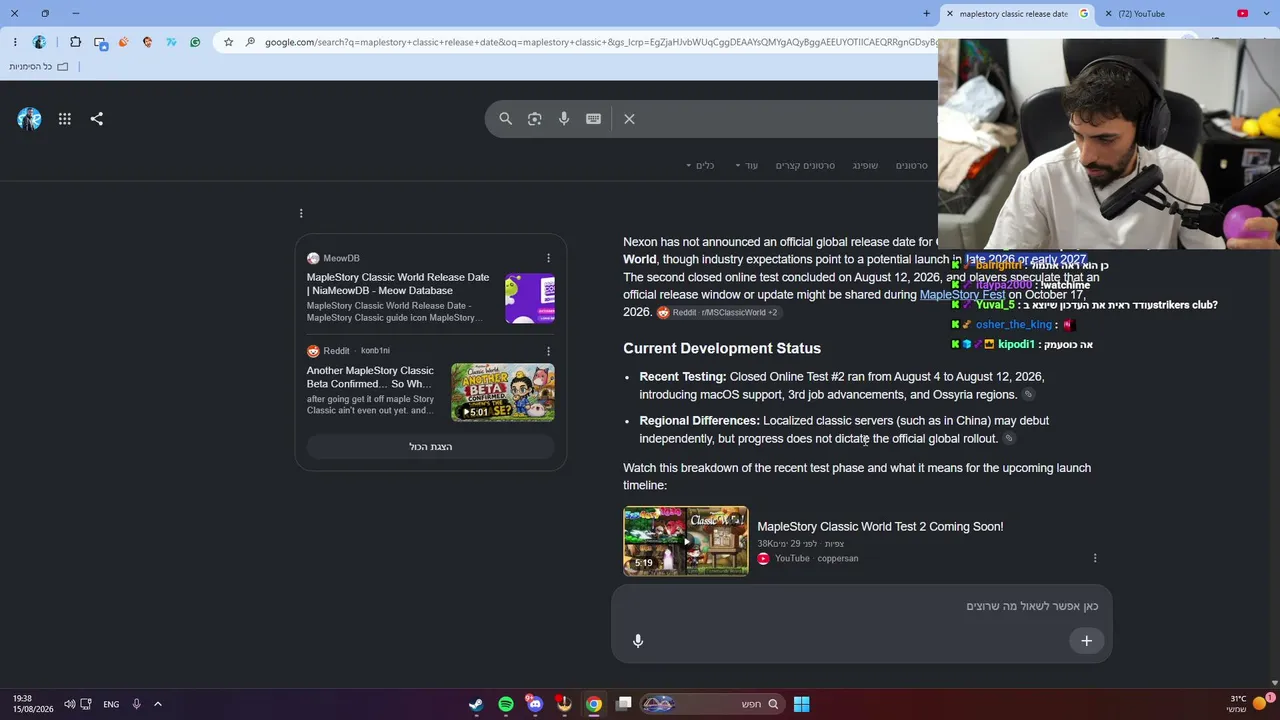Open the on-screen keyboard input tool
The width and height of the screenshot is (1280, 720).
click(593, 119)
